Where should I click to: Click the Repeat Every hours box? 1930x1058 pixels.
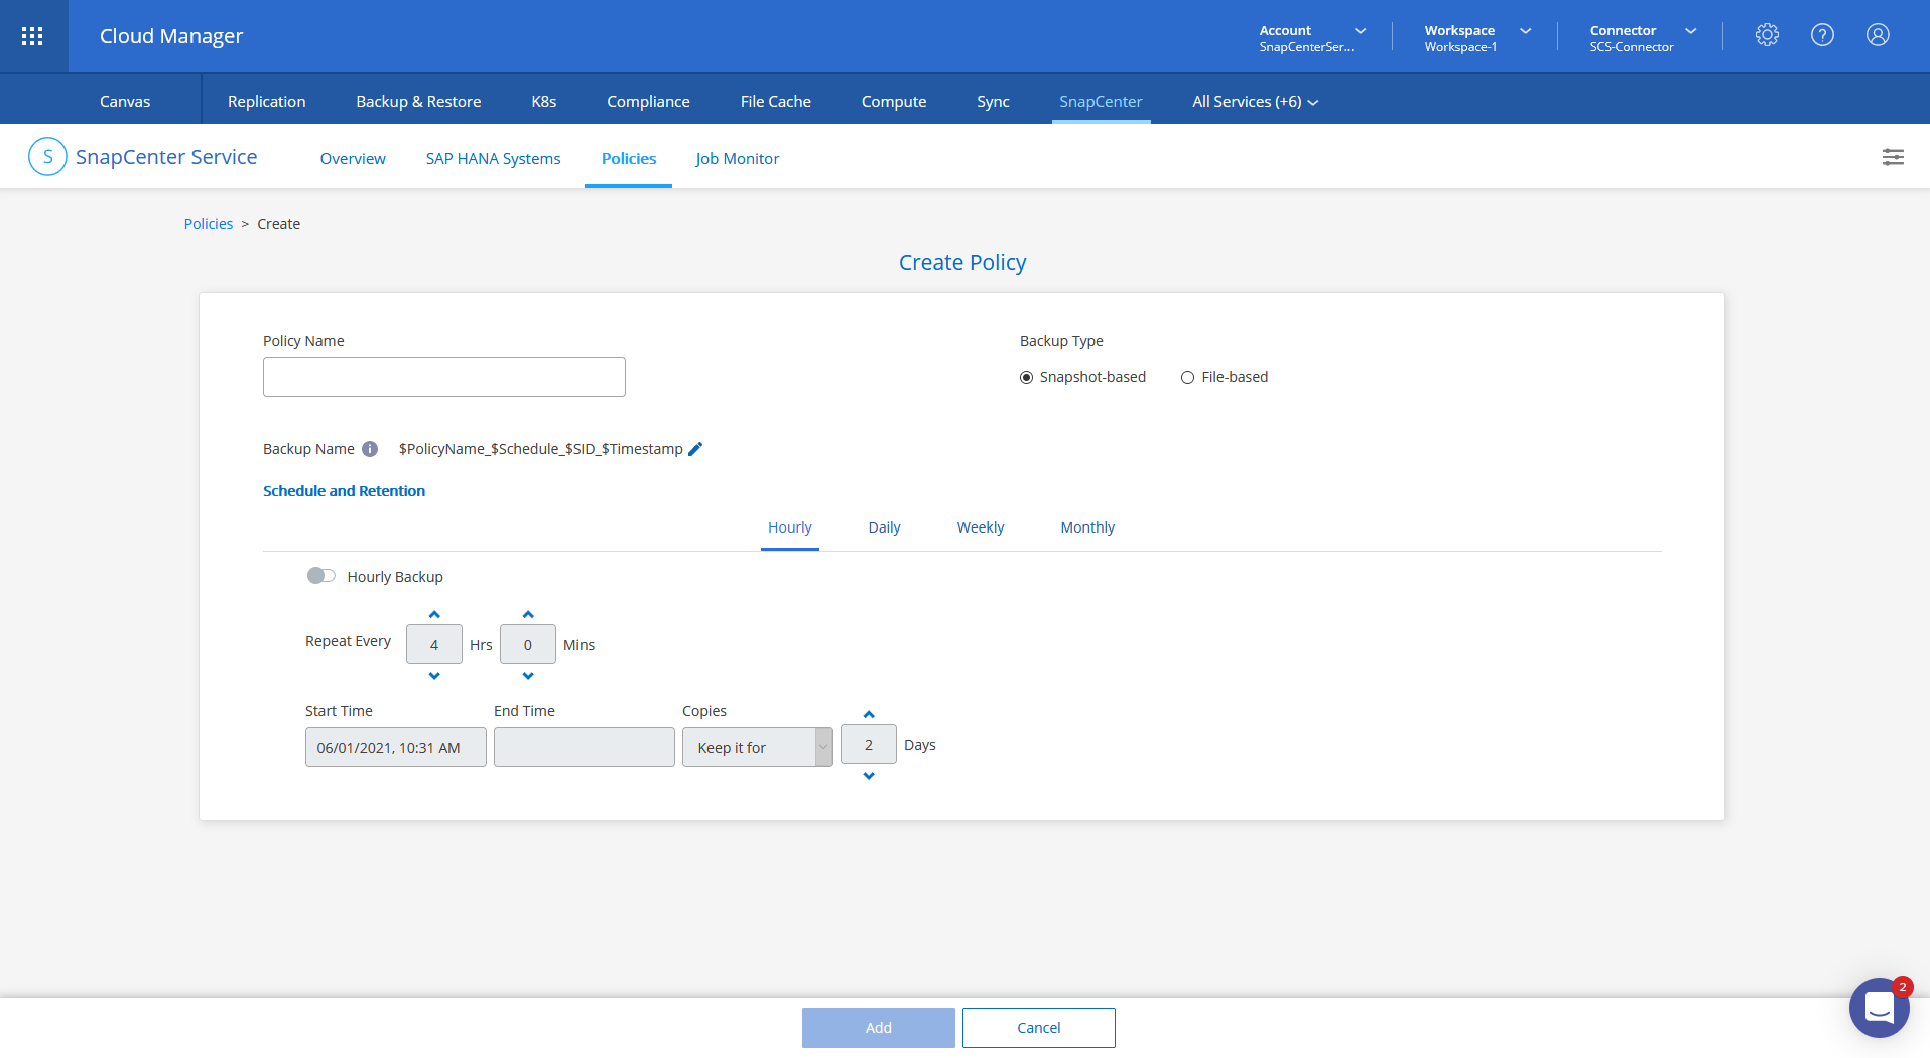pos(434,644)
